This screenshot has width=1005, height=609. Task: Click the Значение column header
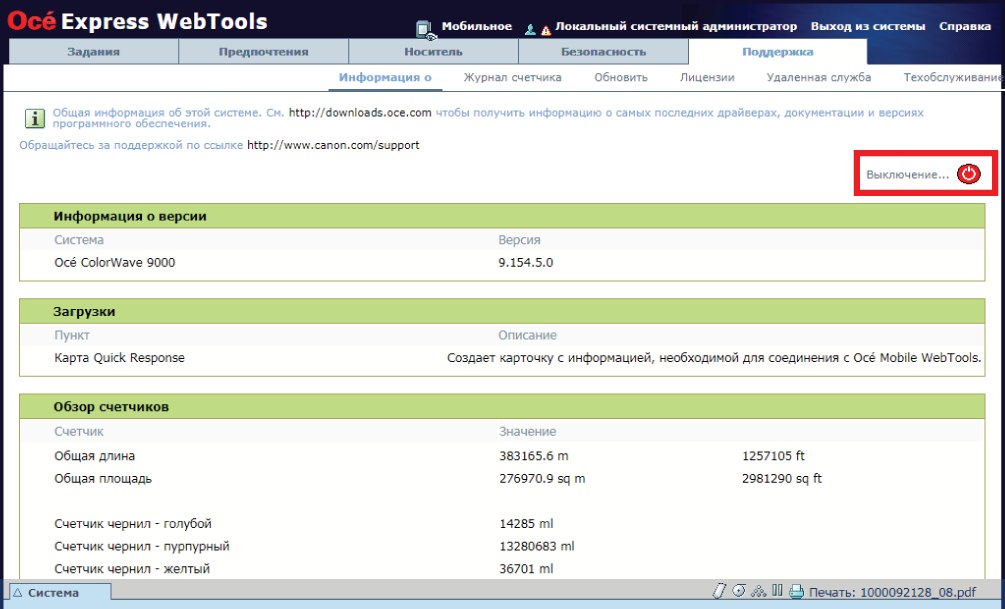527,431
